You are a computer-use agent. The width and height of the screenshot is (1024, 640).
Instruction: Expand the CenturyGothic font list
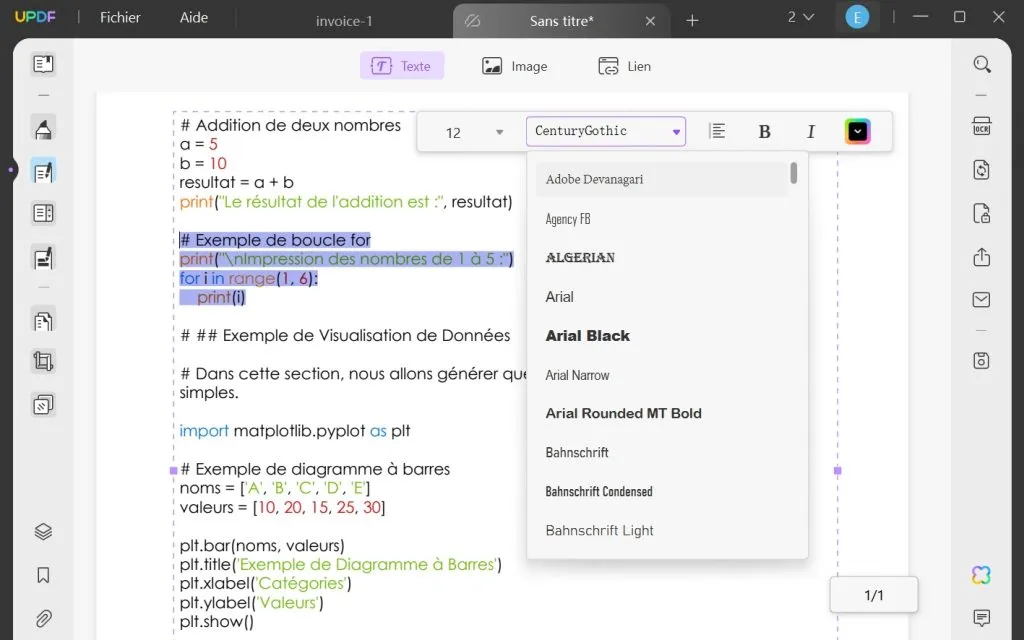(678, 131)
